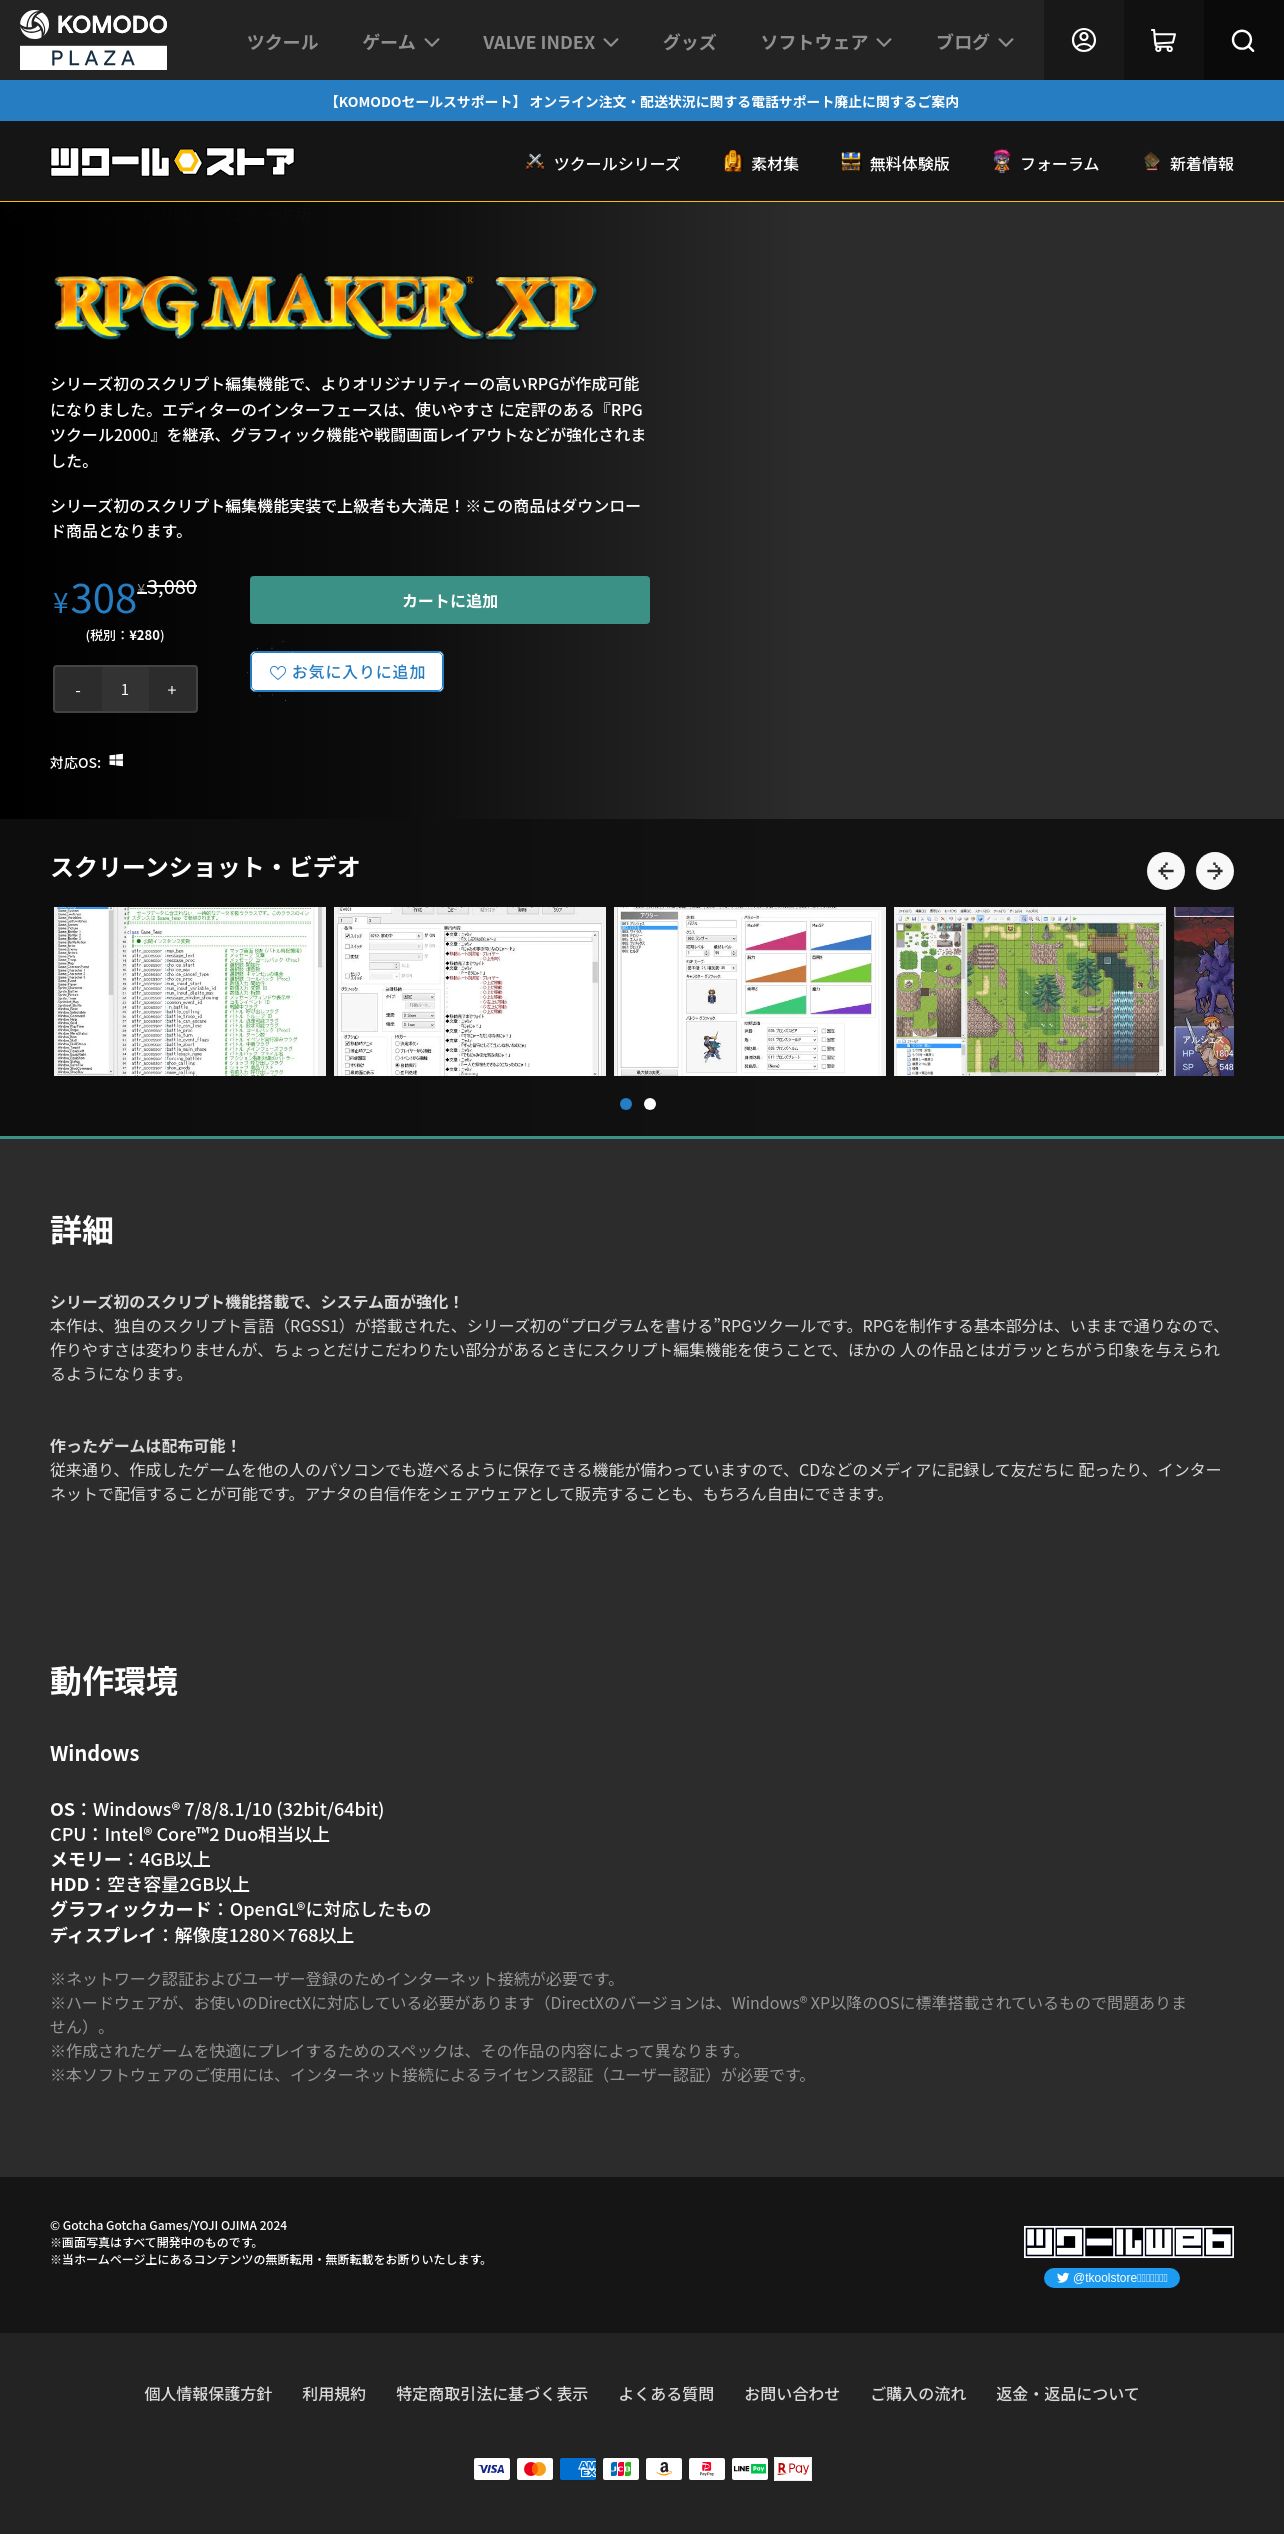Select the second carousel page dot
The width and height of the screenshot is (1284, 2534).
tap(650, 1104)
